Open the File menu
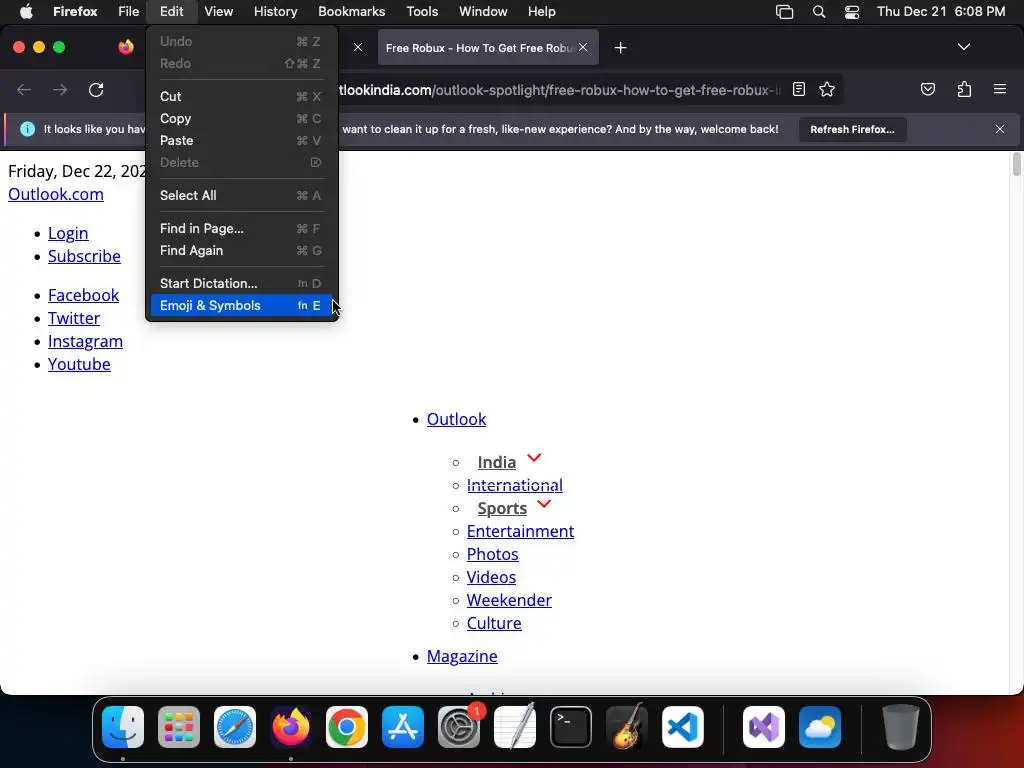Viewport: 1024px width, 768px height. (128, 12)
